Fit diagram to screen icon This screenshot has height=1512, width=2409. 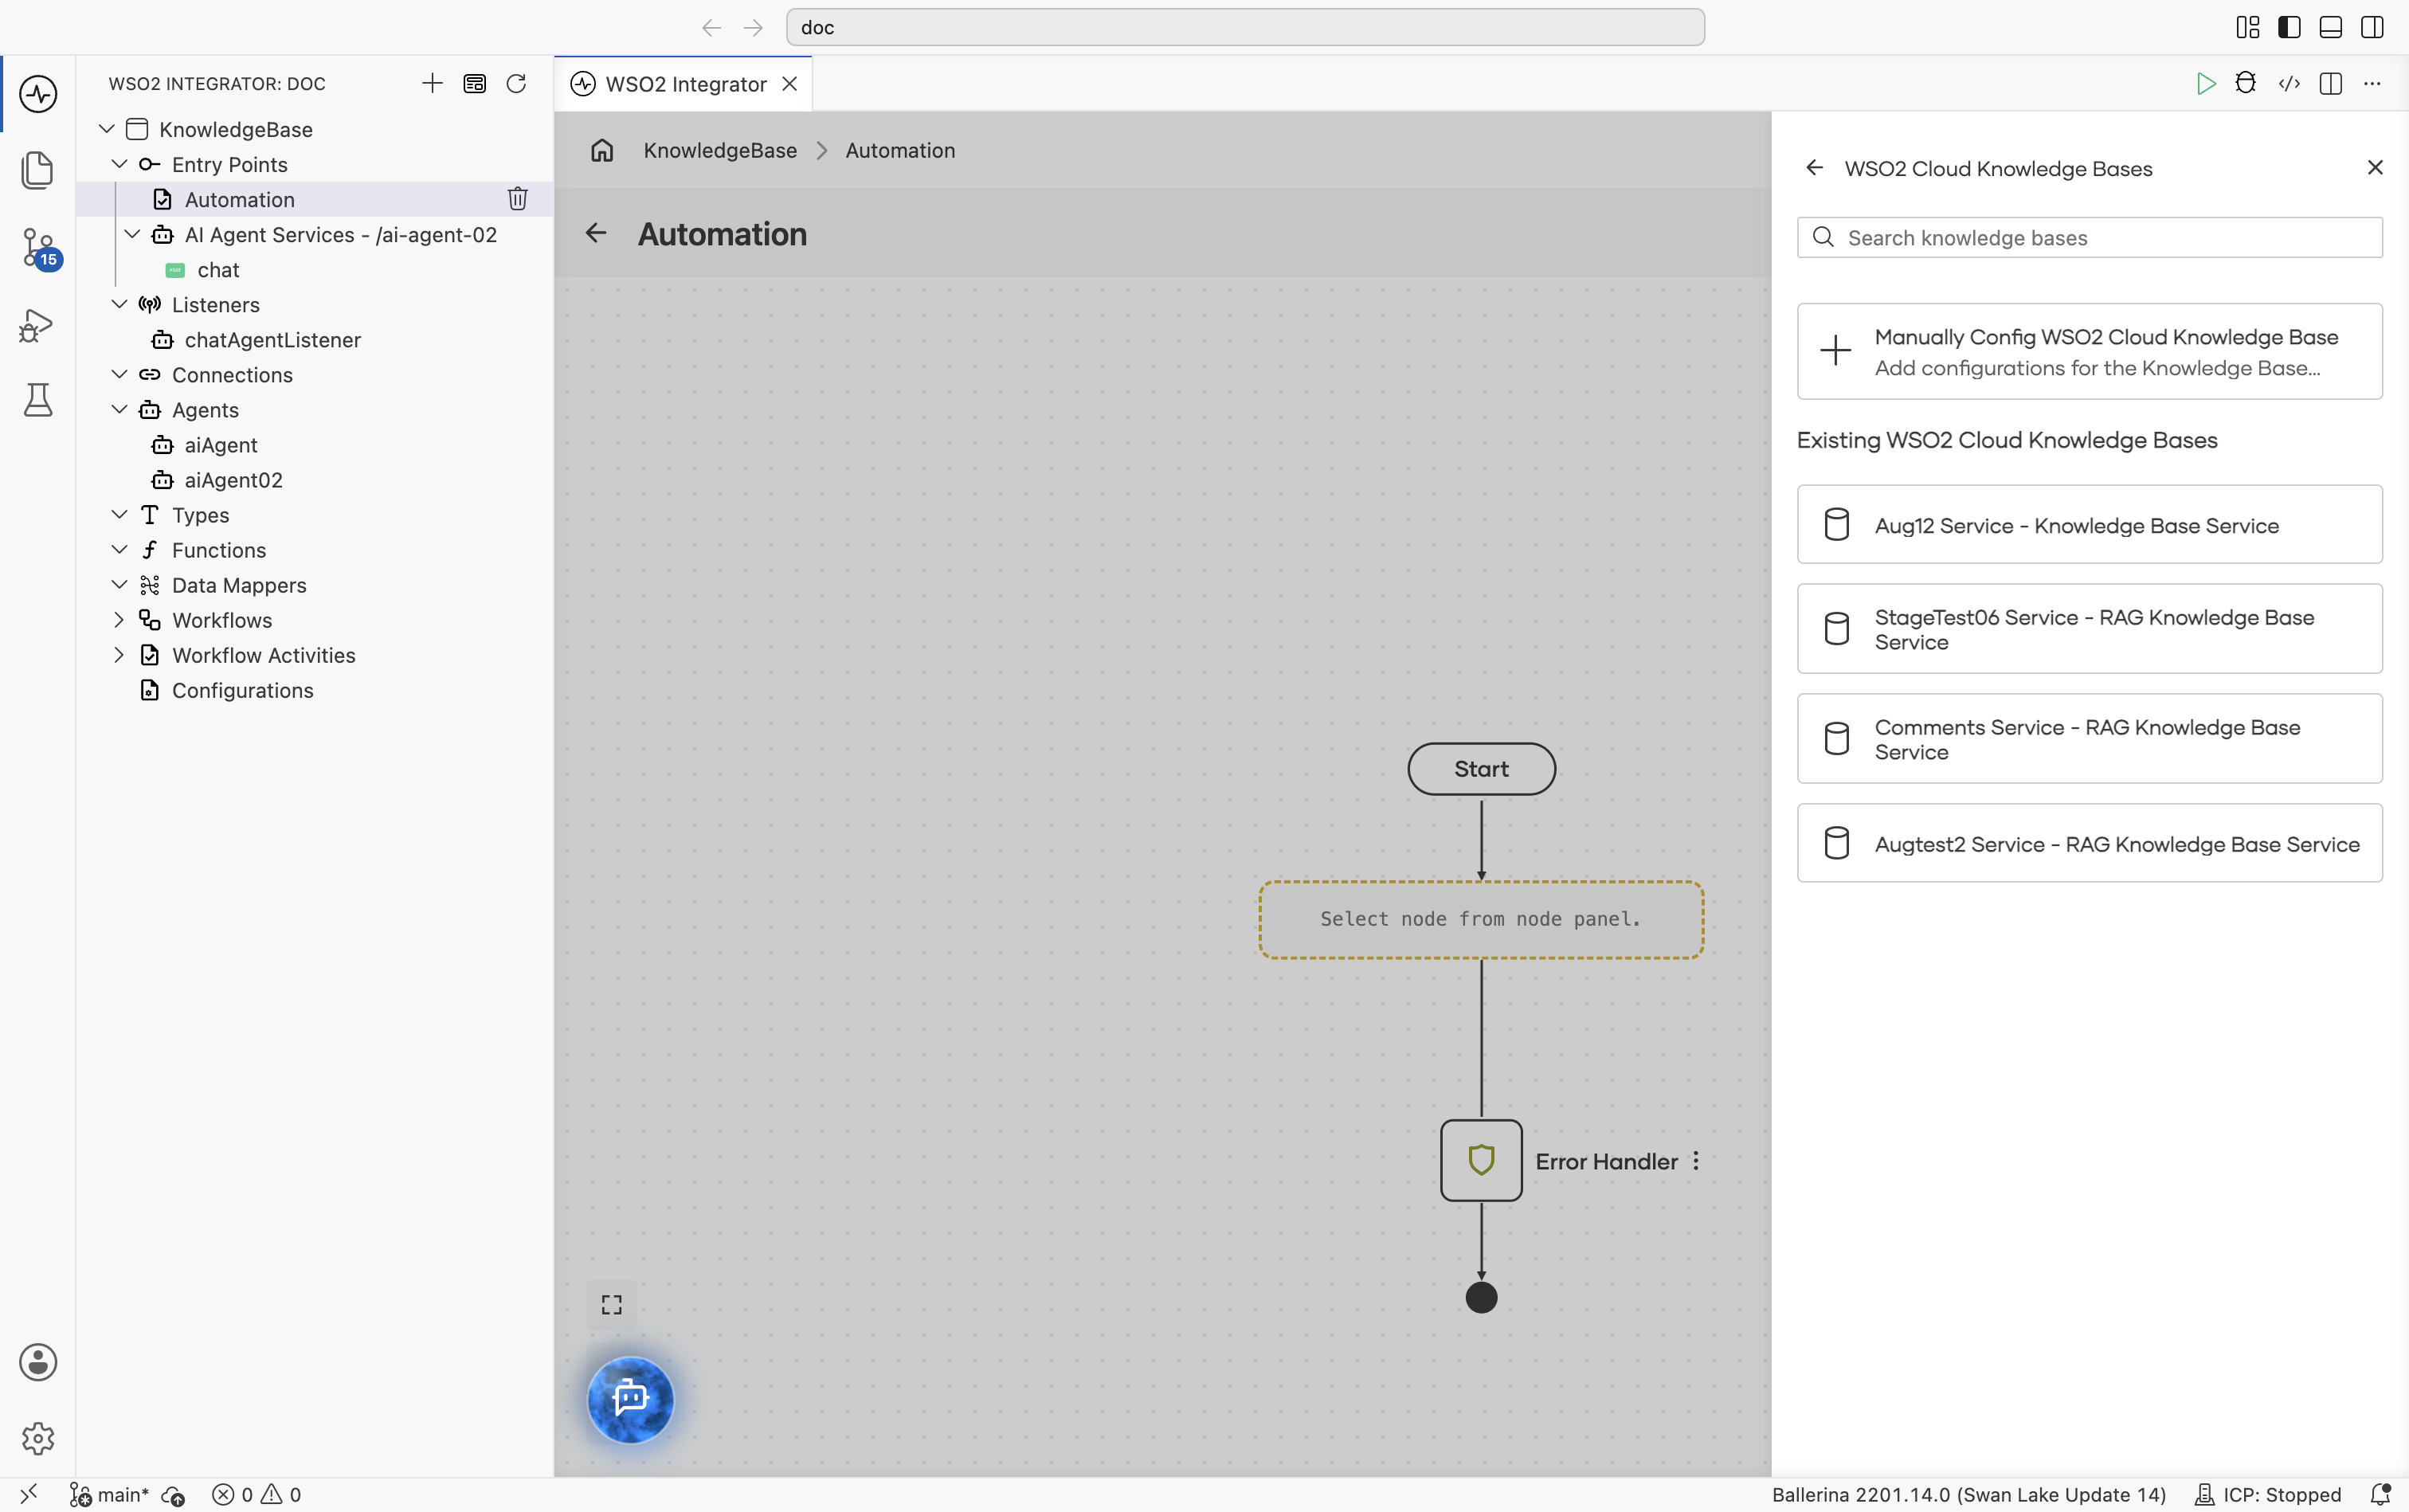612,1305
